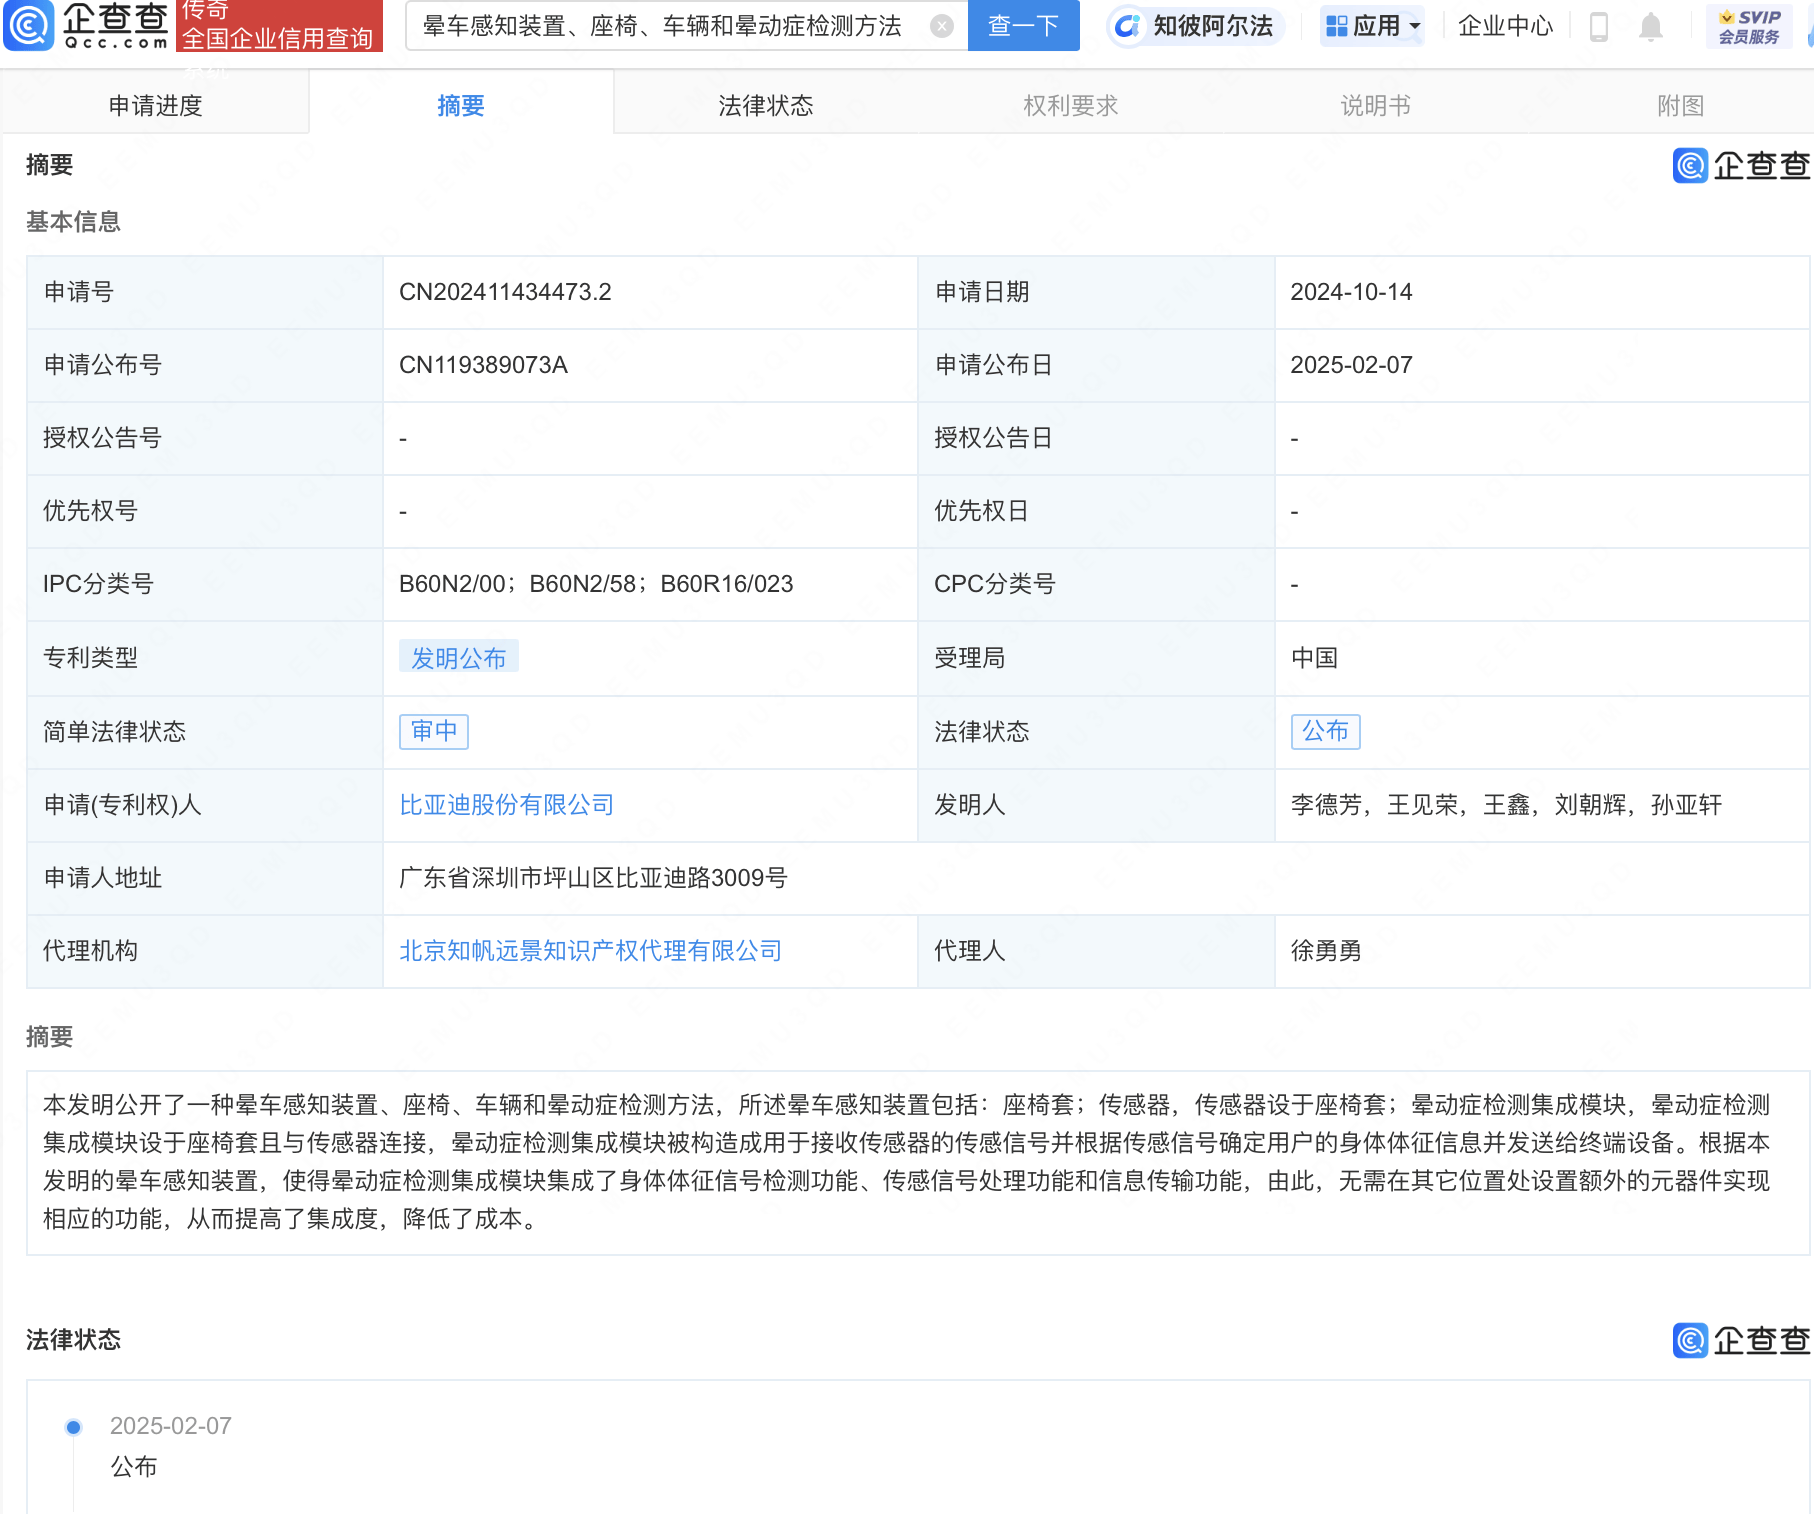
Task: Select the address 广东省深圳市坪山区比亚迪路3009号
Action: pyautogui.click(x=593, y=878)
